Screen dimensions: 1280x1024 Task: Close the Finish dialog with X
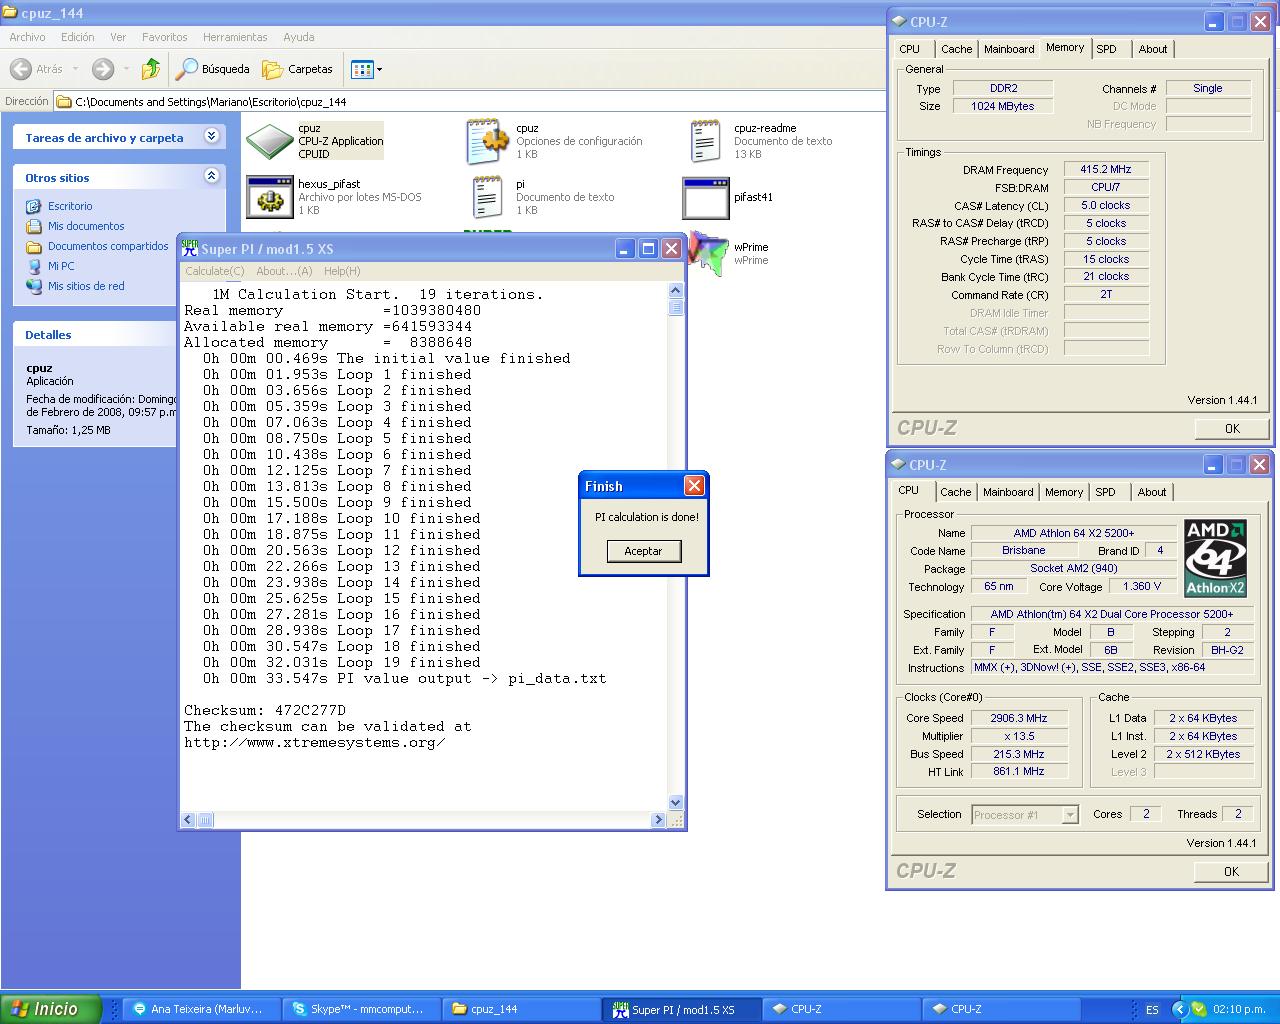694,486
